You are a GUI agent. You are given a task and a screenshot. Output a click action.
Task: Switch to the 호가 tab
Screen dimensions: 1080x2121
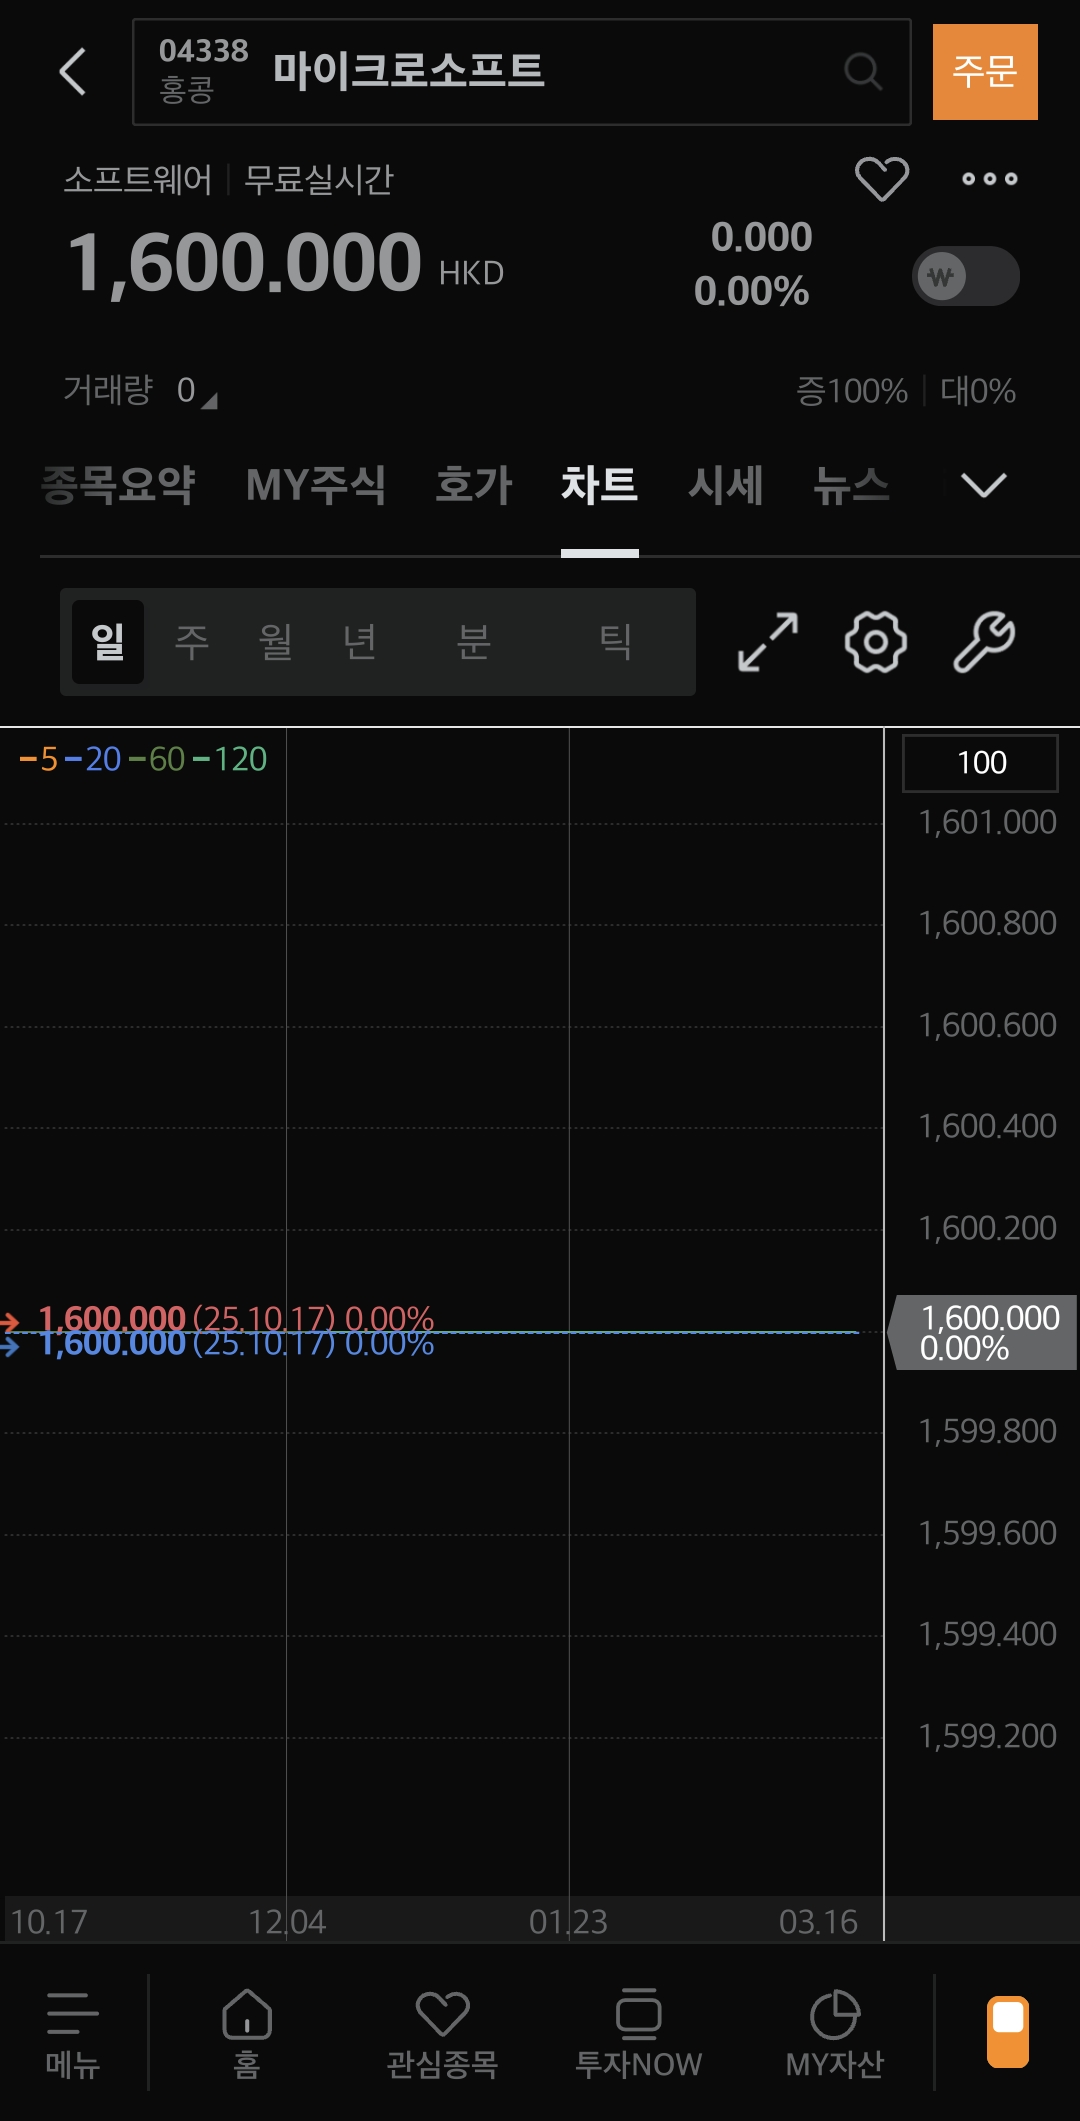(x=473, y=486)
